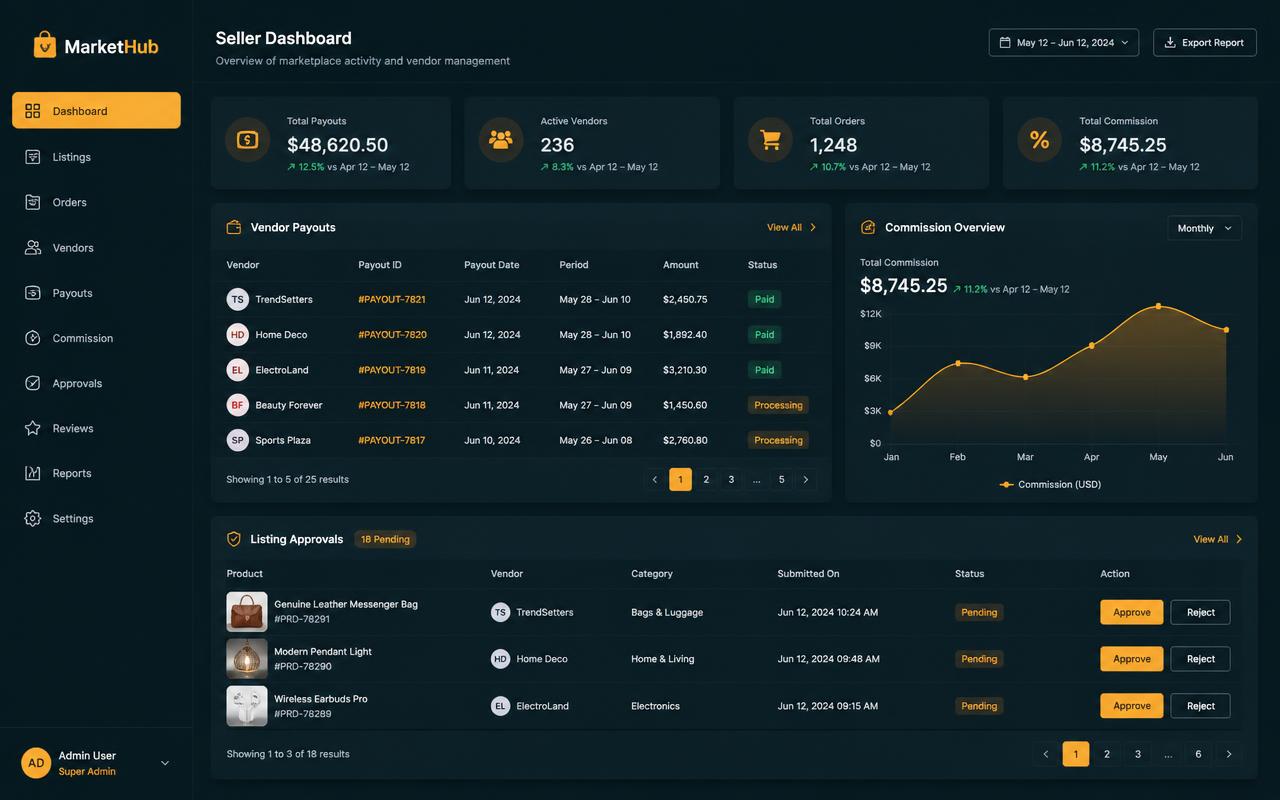Open the Genuine Leather Messenger Bag thumbnail

(x=247, y=612)
